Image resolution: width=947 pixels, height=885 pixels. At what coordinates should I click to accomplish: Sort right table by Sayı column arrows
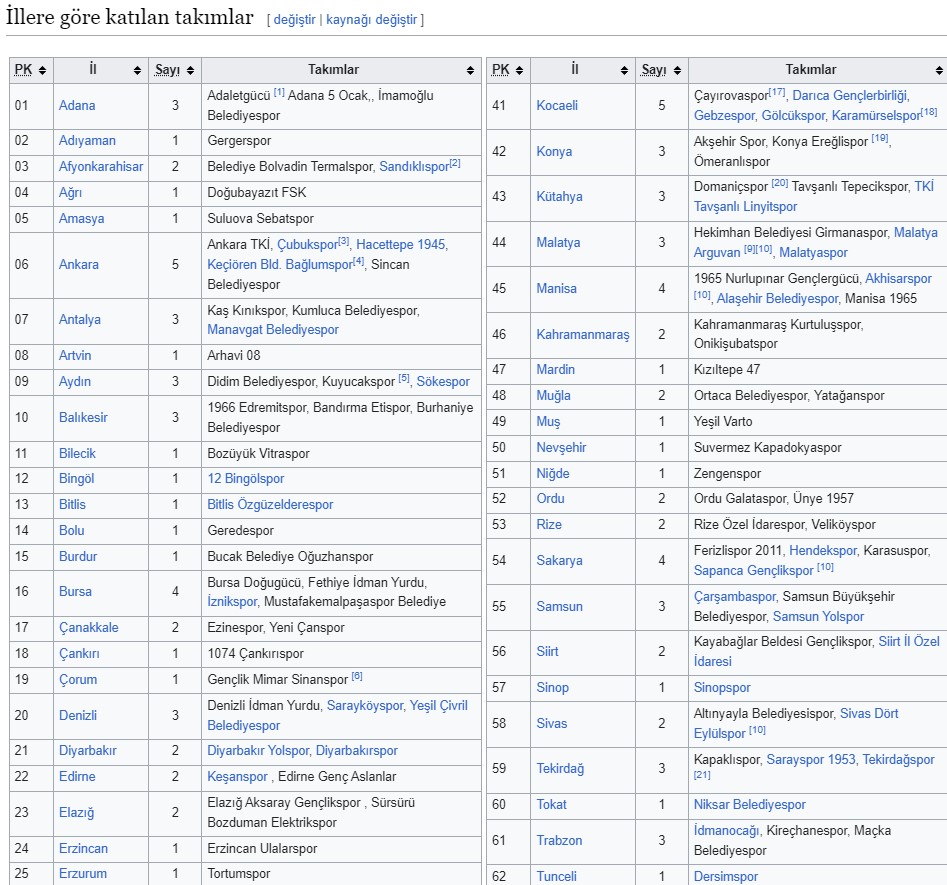point(677,71)
